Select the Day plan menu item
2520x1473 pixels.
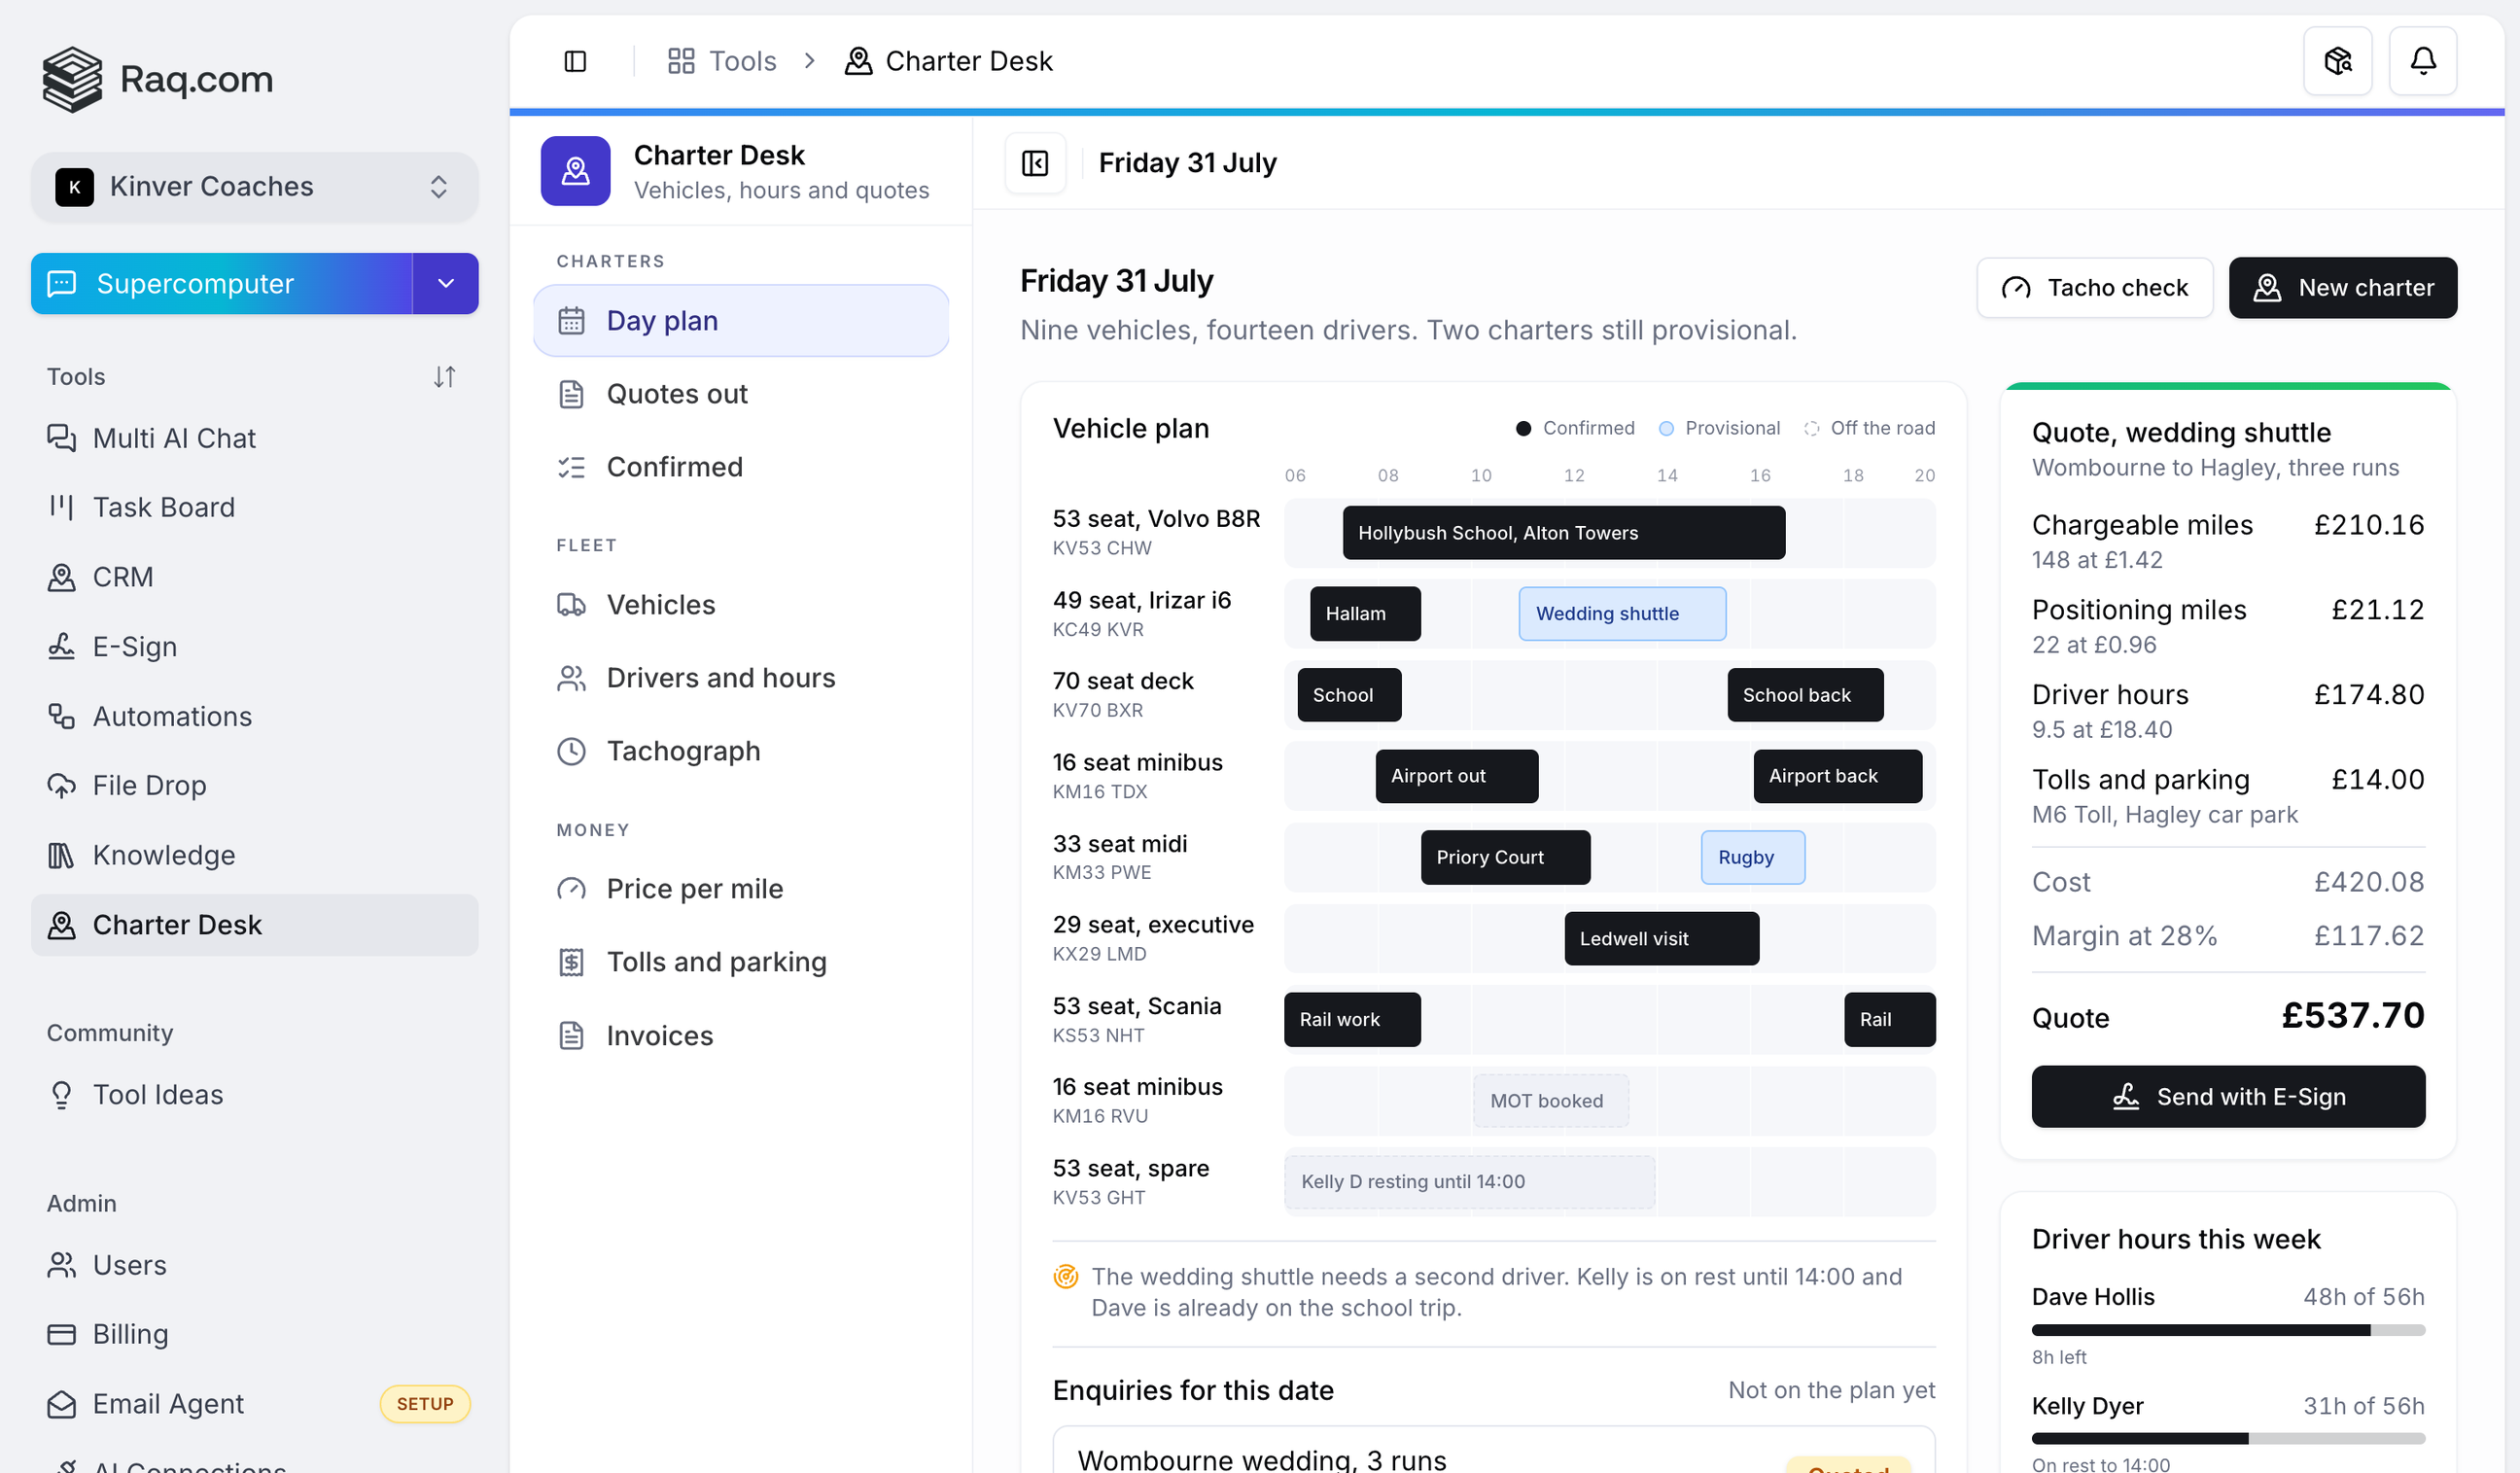point(741,321)
